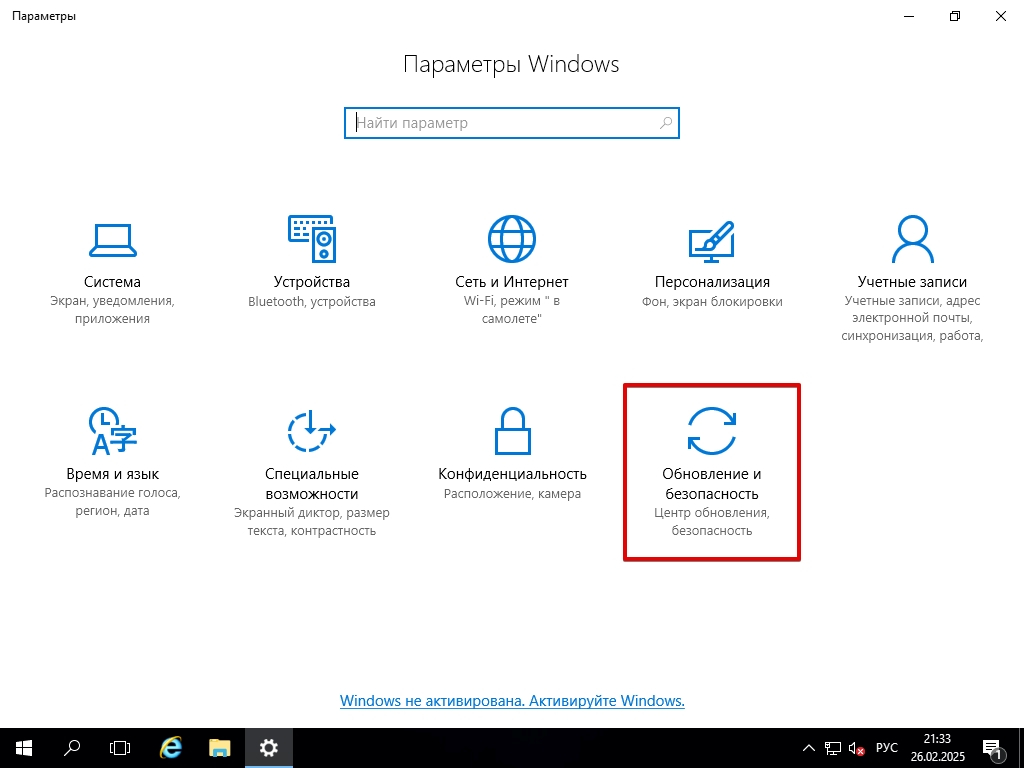Launch Internet Explorer from the taskbar
The width and height of the screenshot is (1024, 768).
click(x=170, y=748)
